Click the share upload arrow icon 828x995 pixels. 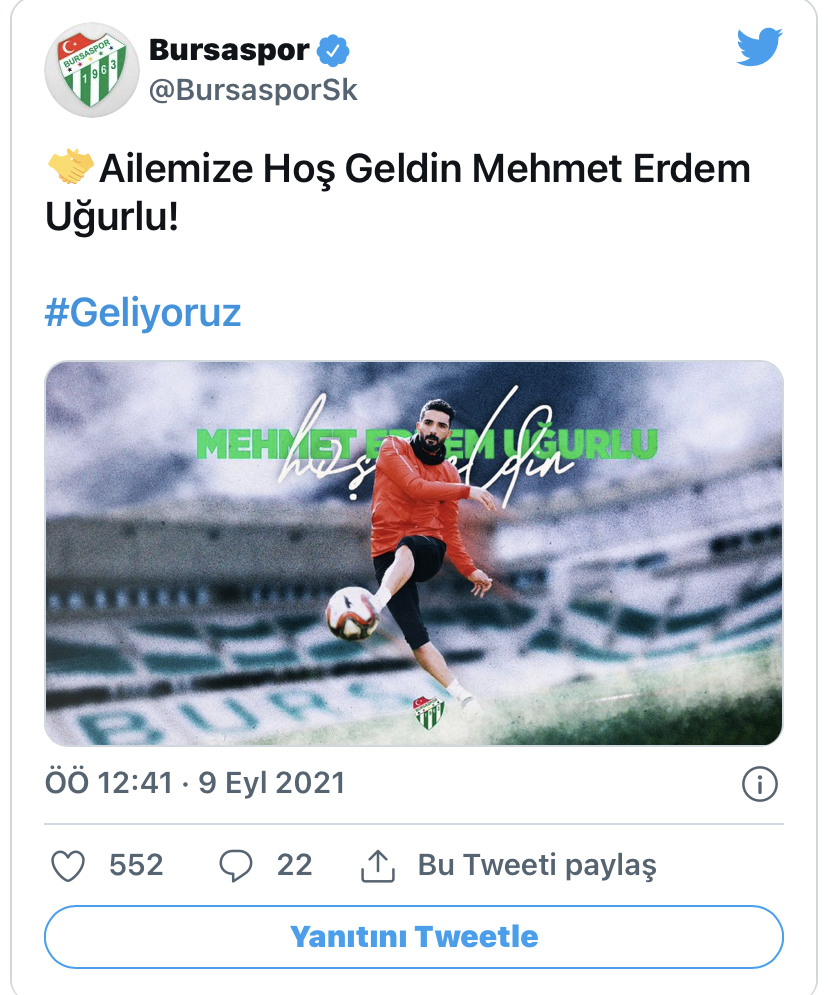pyautogui.click(x=378, y=866)
